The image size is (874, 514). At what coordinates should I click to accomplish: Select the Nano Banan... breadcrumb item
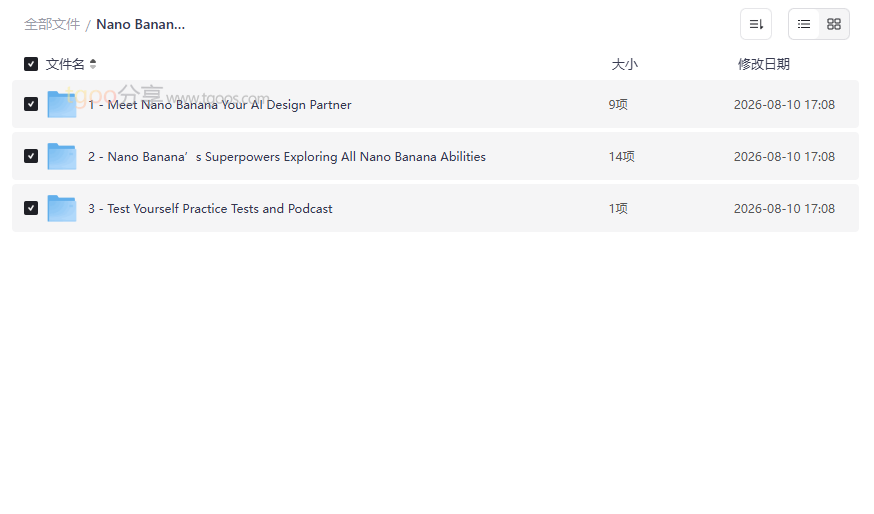[140, 25]
